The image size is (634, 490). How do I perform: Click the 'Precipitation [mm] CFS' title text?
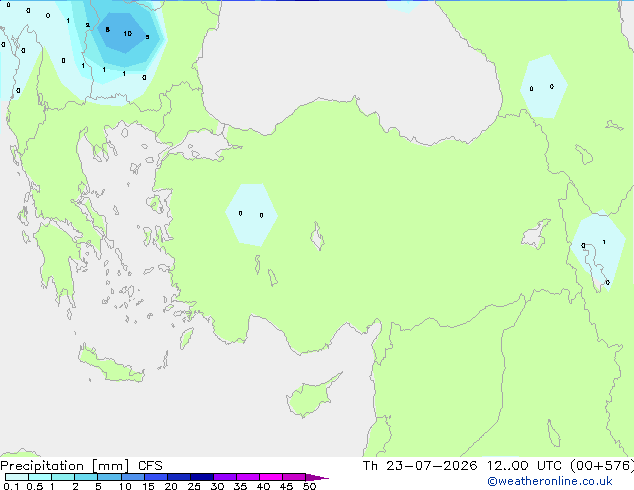81,466
